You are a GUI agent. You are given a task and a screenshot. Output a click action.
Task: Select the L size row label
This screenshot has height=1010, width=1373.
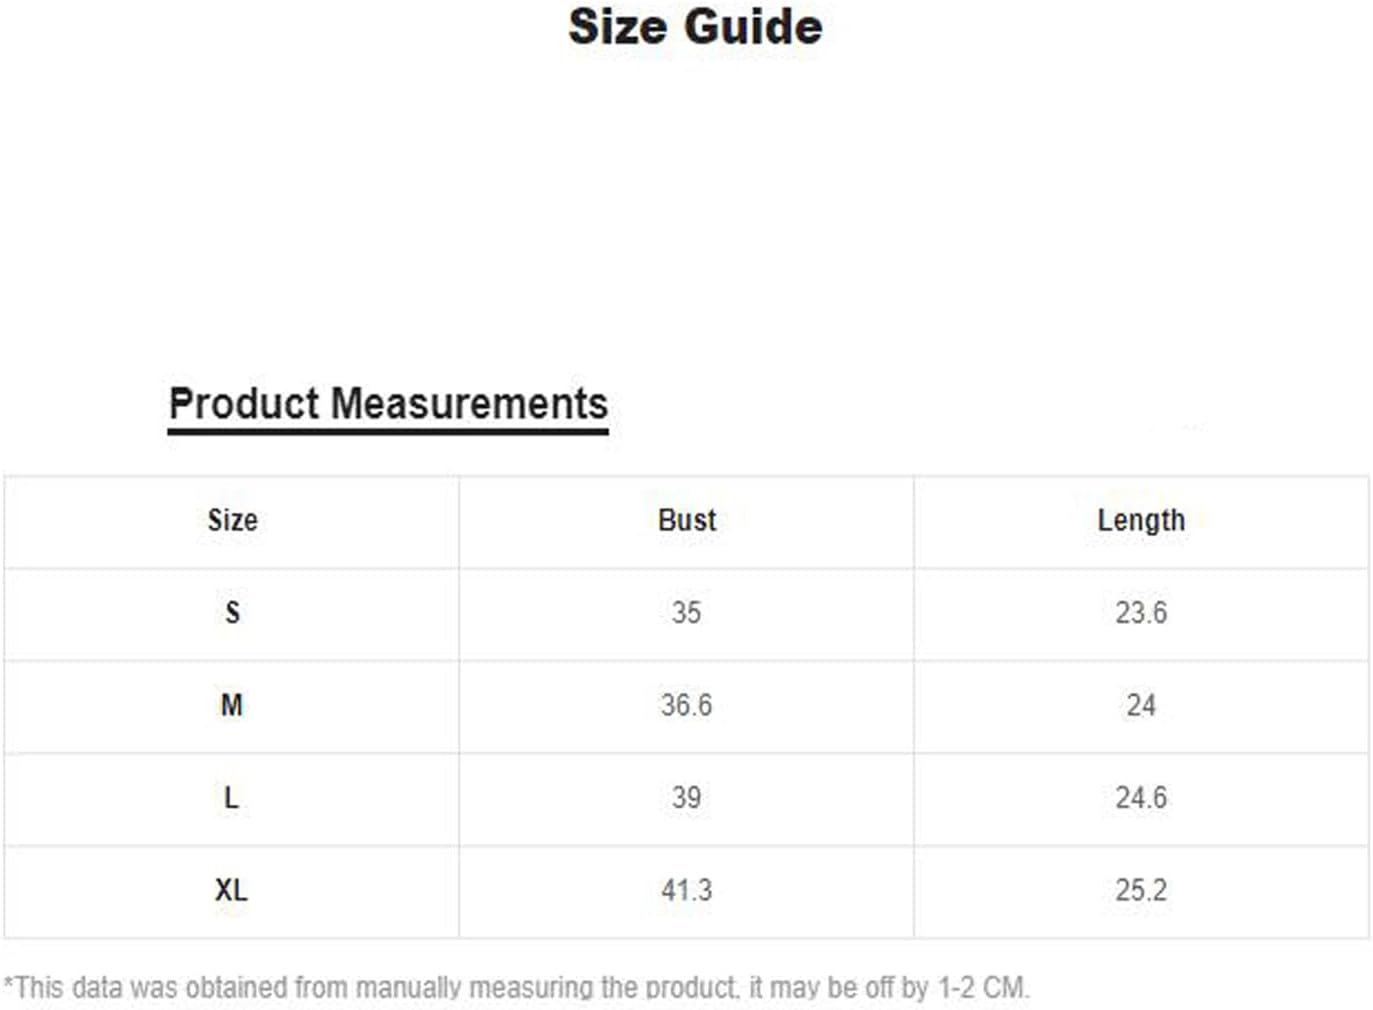[232, 798]
